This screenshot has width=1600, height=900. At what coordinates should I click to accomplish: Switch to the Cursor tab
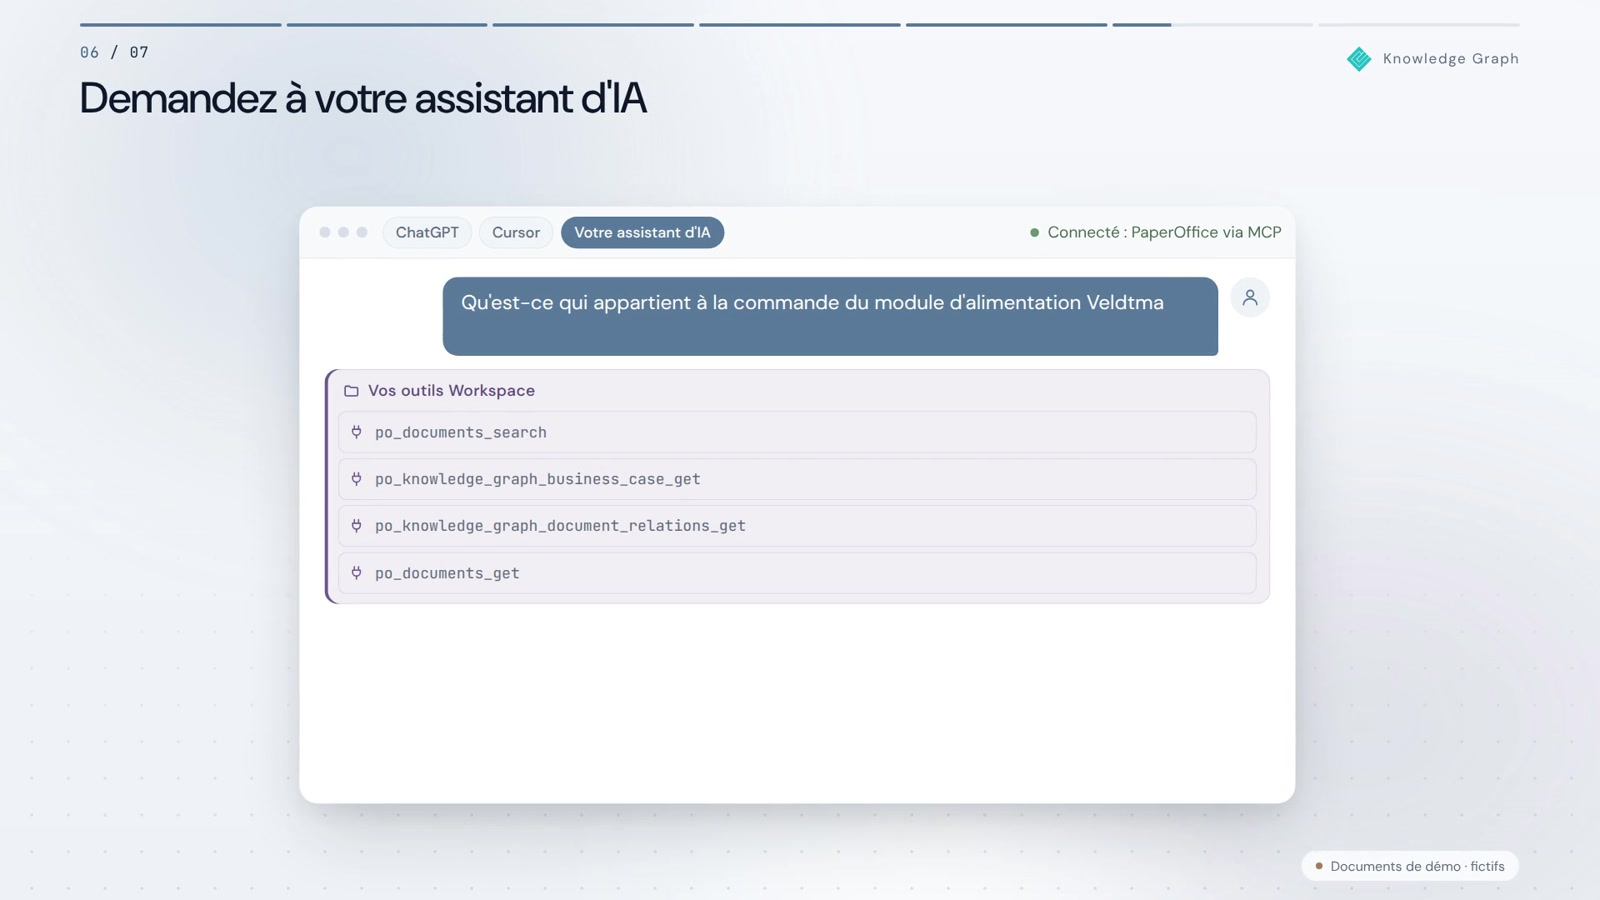click(516, 232)
